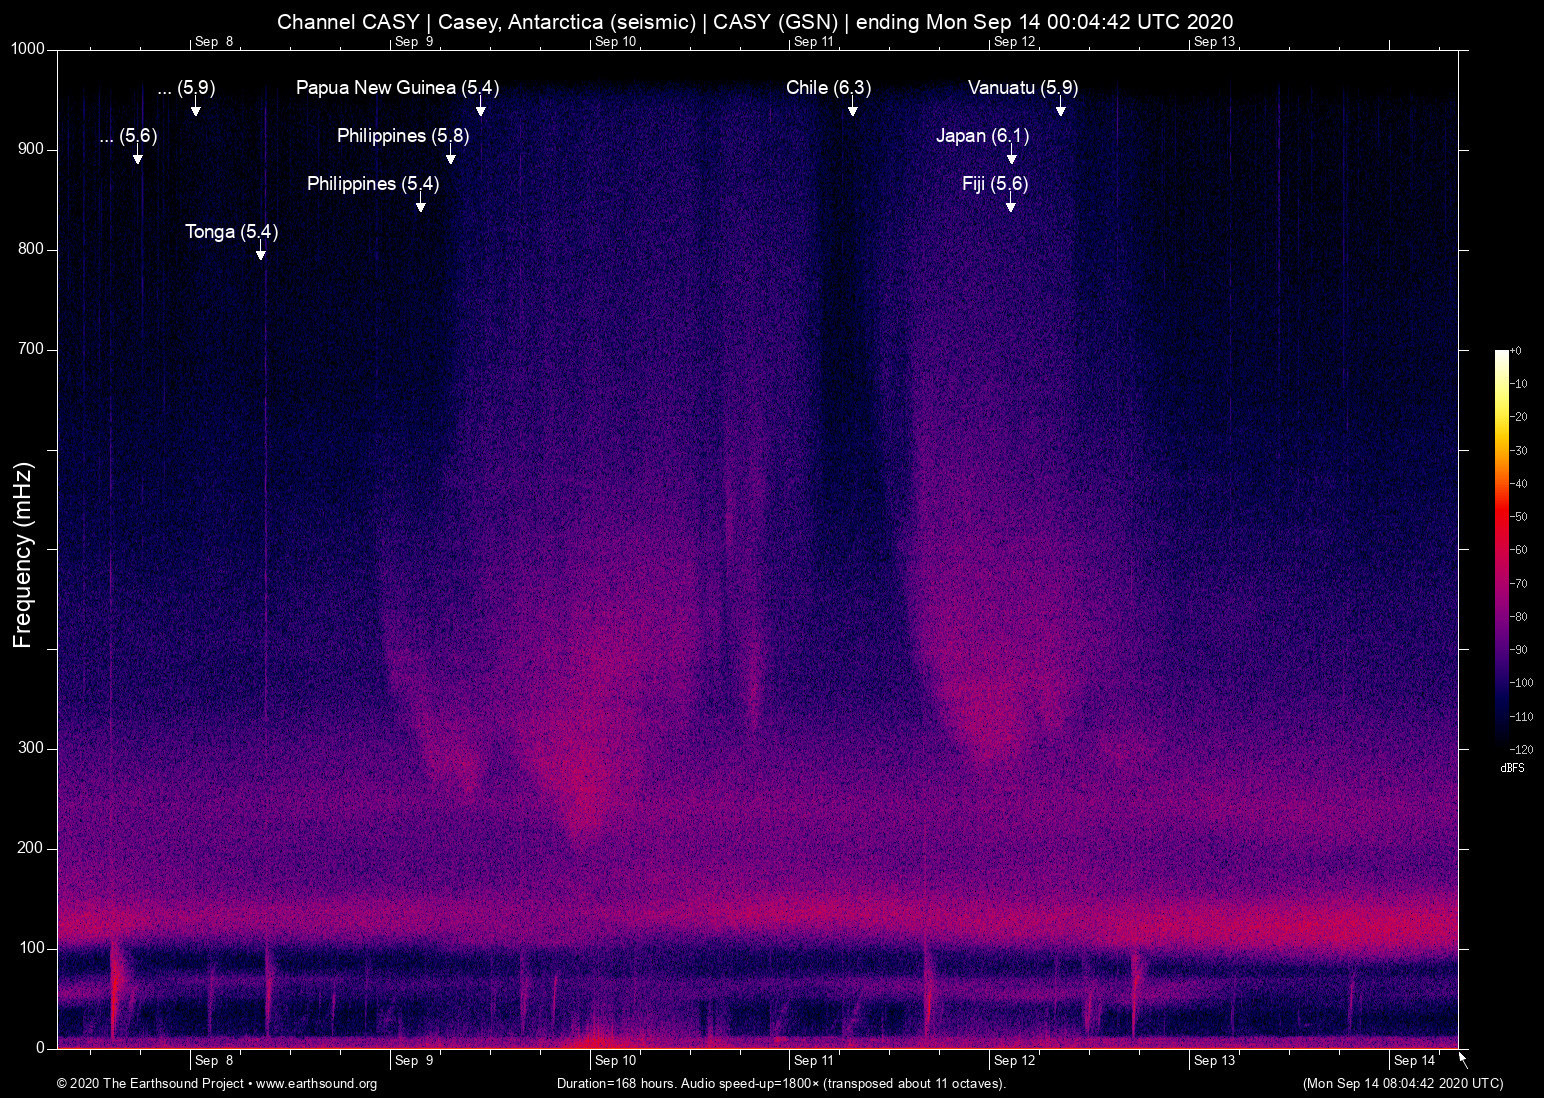Open the www.earthsound.org website link

click(x=316, y=1084)
